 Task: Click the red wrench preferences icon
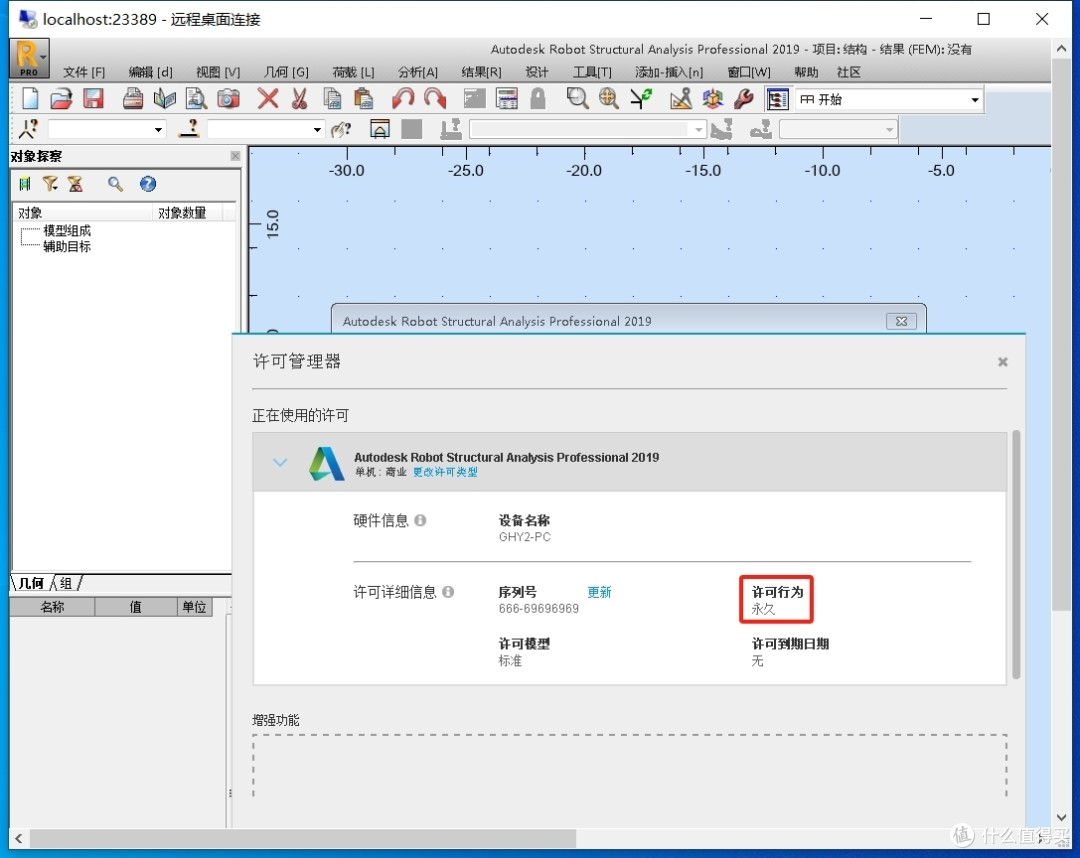point(744,99)
